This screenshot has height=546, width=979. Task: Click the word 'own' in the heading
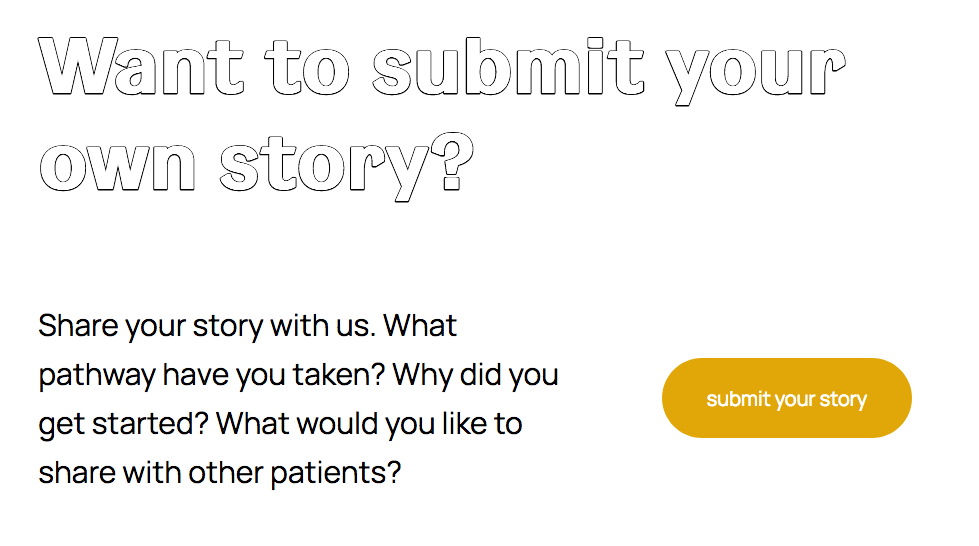[x=117, y=167]
